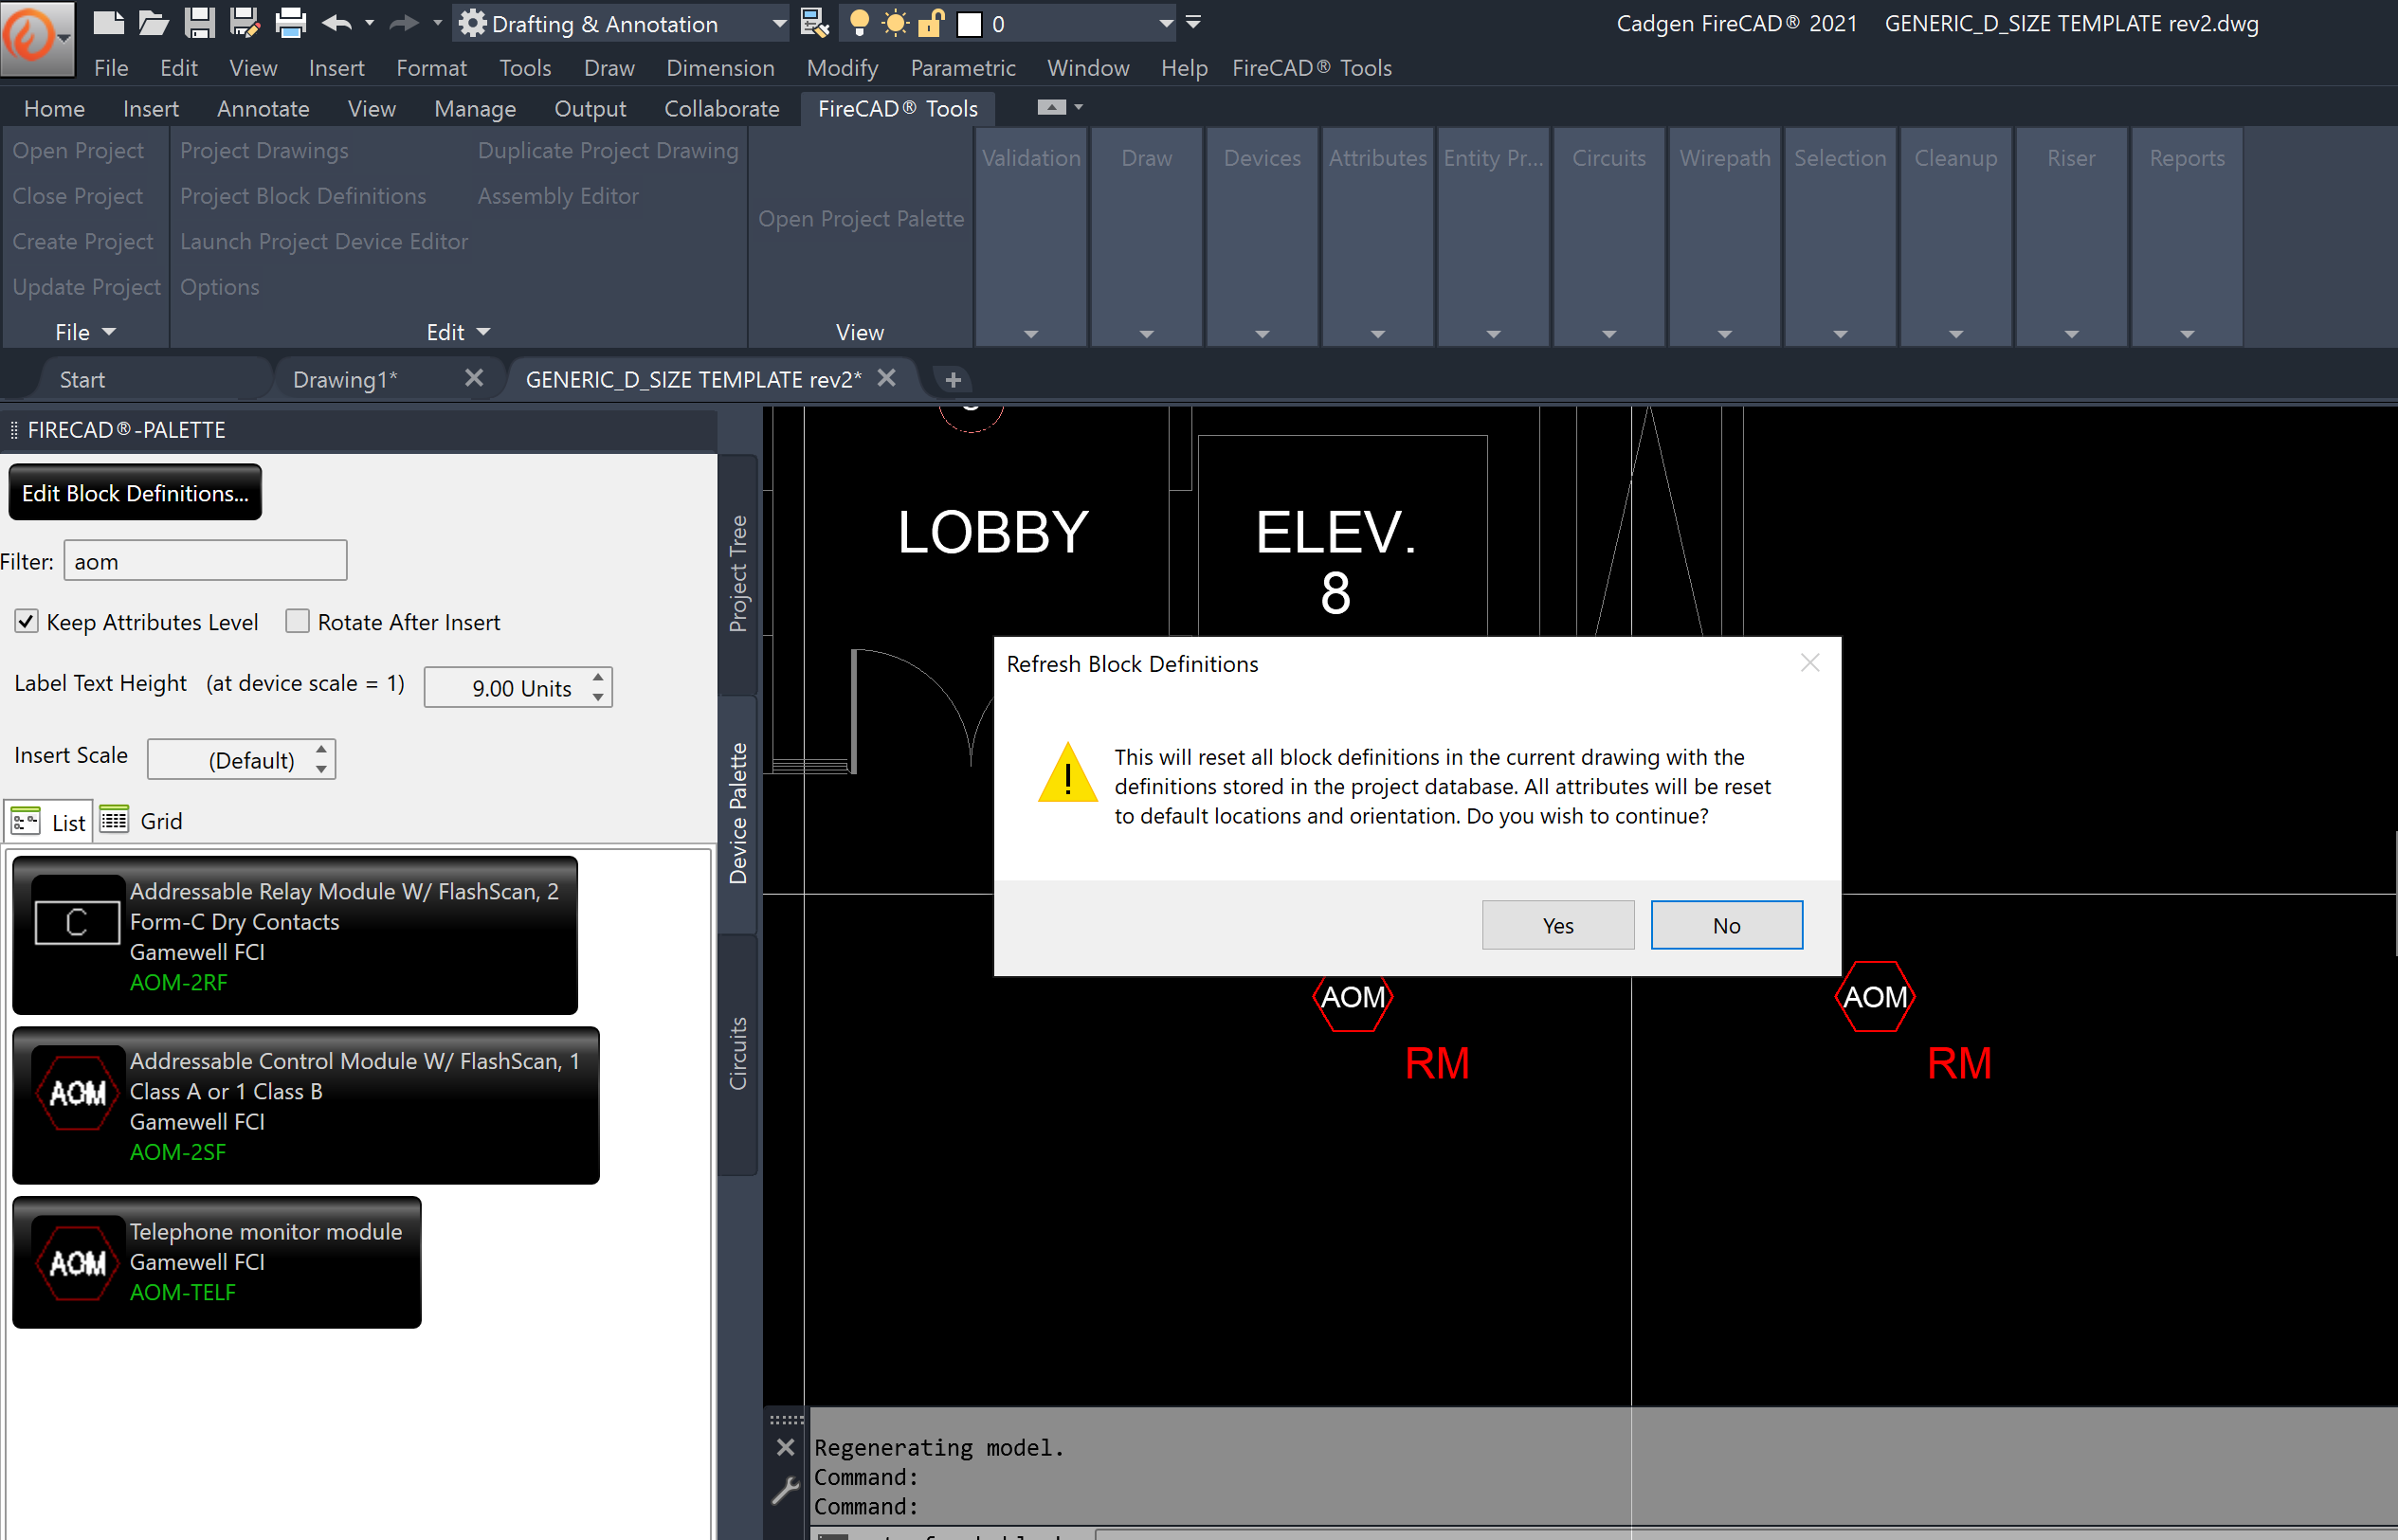Image resolution: width=2398 pixels, height=1540 pixels.
Task: Close the Drawing1 tab
Action: (474, 378)
